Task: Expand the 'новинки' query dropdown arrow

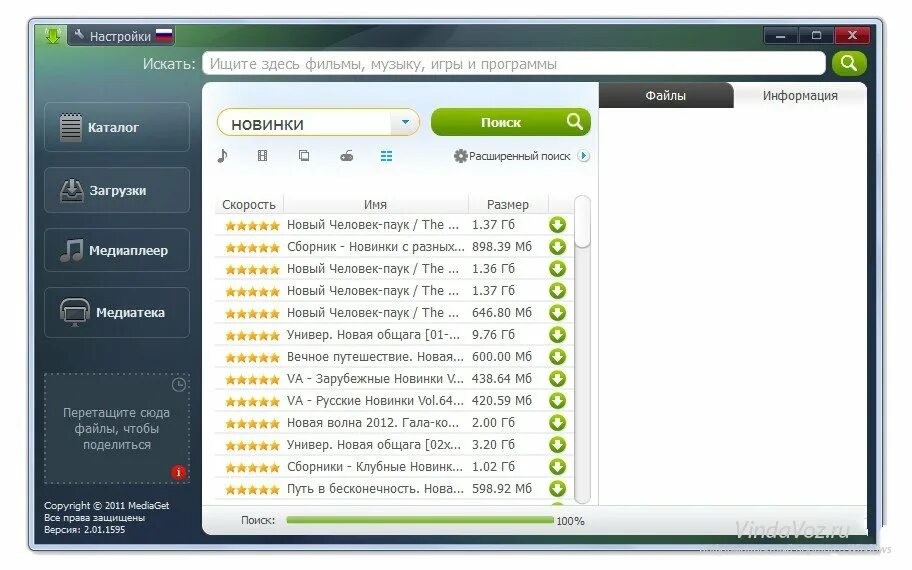Action: tap(405, 122)
